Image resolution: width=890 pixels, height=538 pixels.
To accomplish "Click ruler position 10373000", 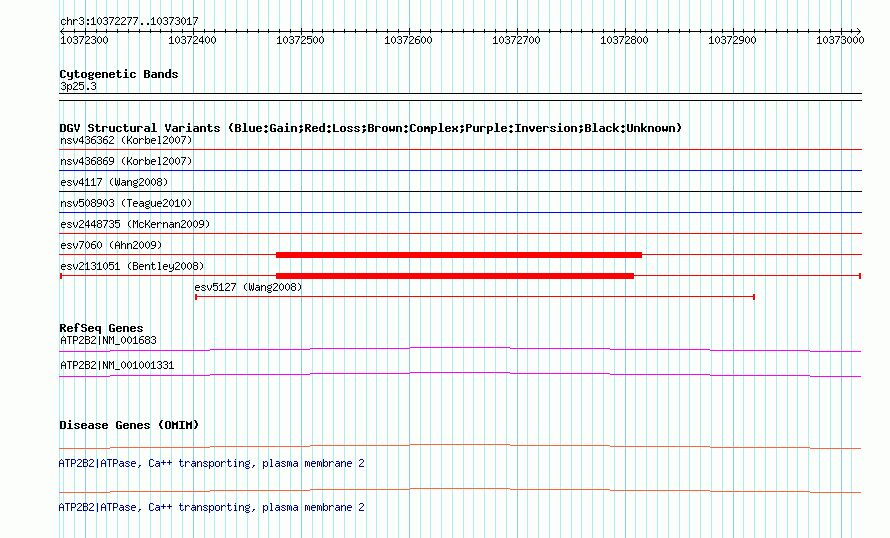I will (x=840, y=40).
